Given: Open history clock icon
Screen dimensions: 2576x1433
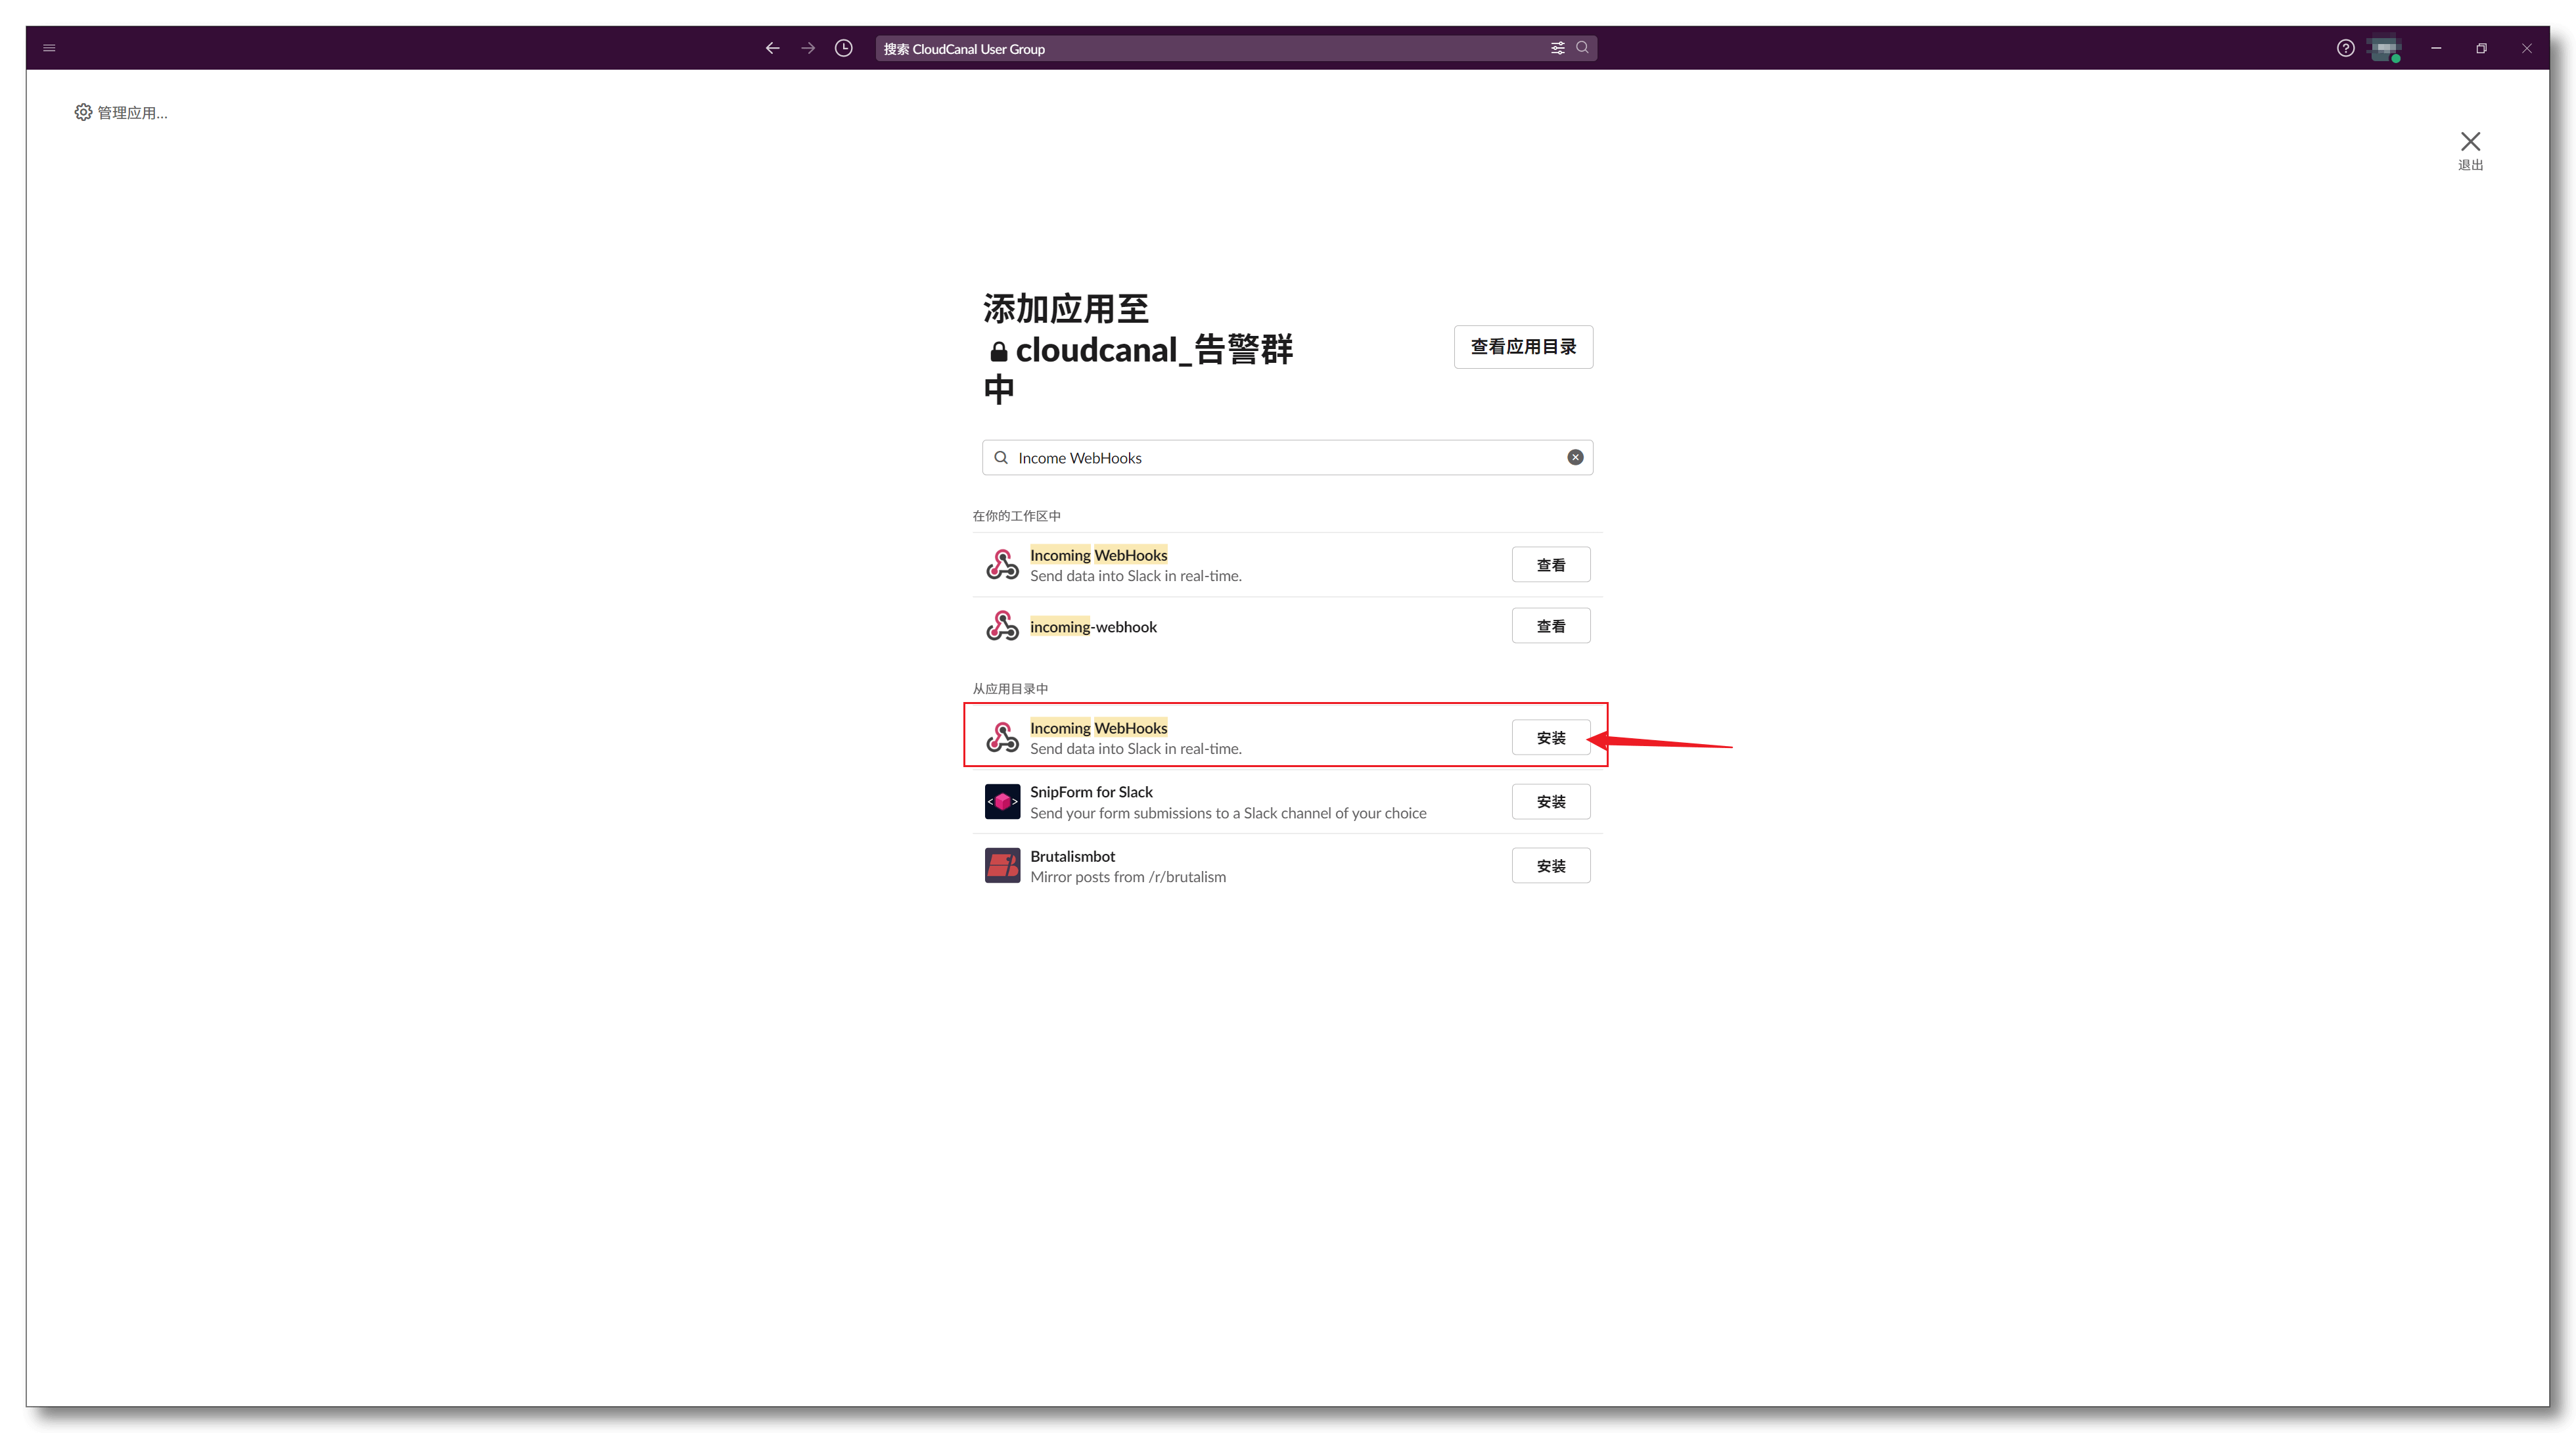Looking at the screenshot, I should click(x=844, y=48).
